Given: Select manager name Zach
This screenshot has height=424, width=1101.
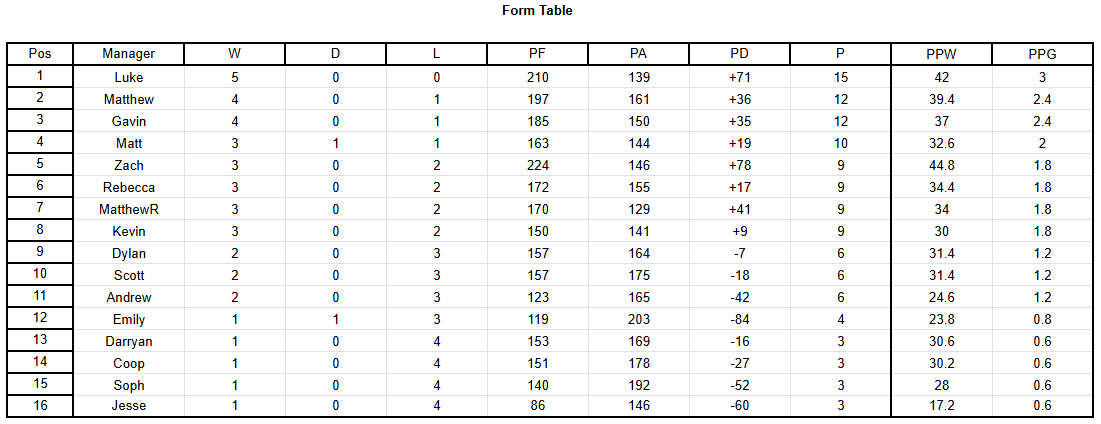Looking at the screenshot, I should (x=128, y=165).
